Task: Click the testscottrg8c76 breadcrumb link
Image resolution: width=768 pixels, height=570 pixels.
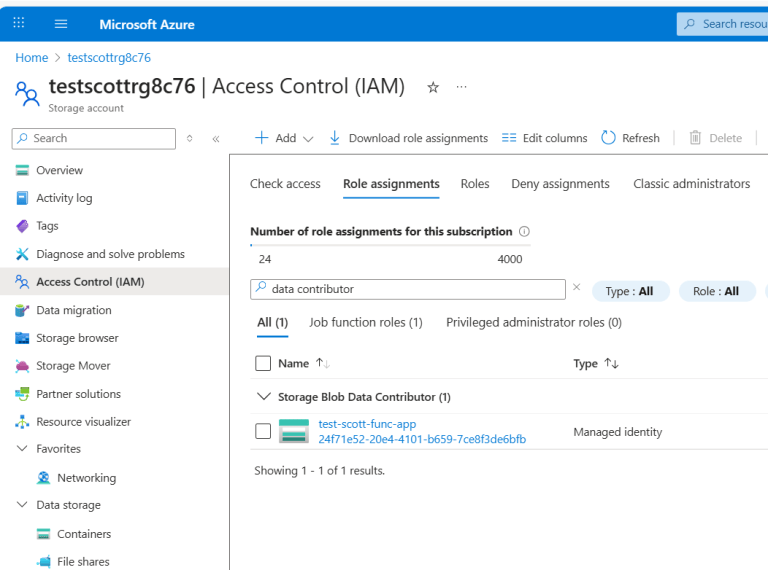Action: (x=109, y=58)
